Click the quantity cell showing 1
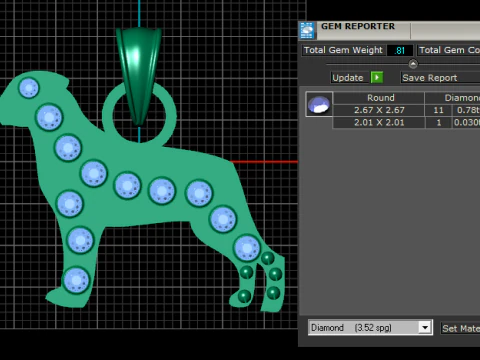Viewport: 480px width, 360px height. coord(438,122)
